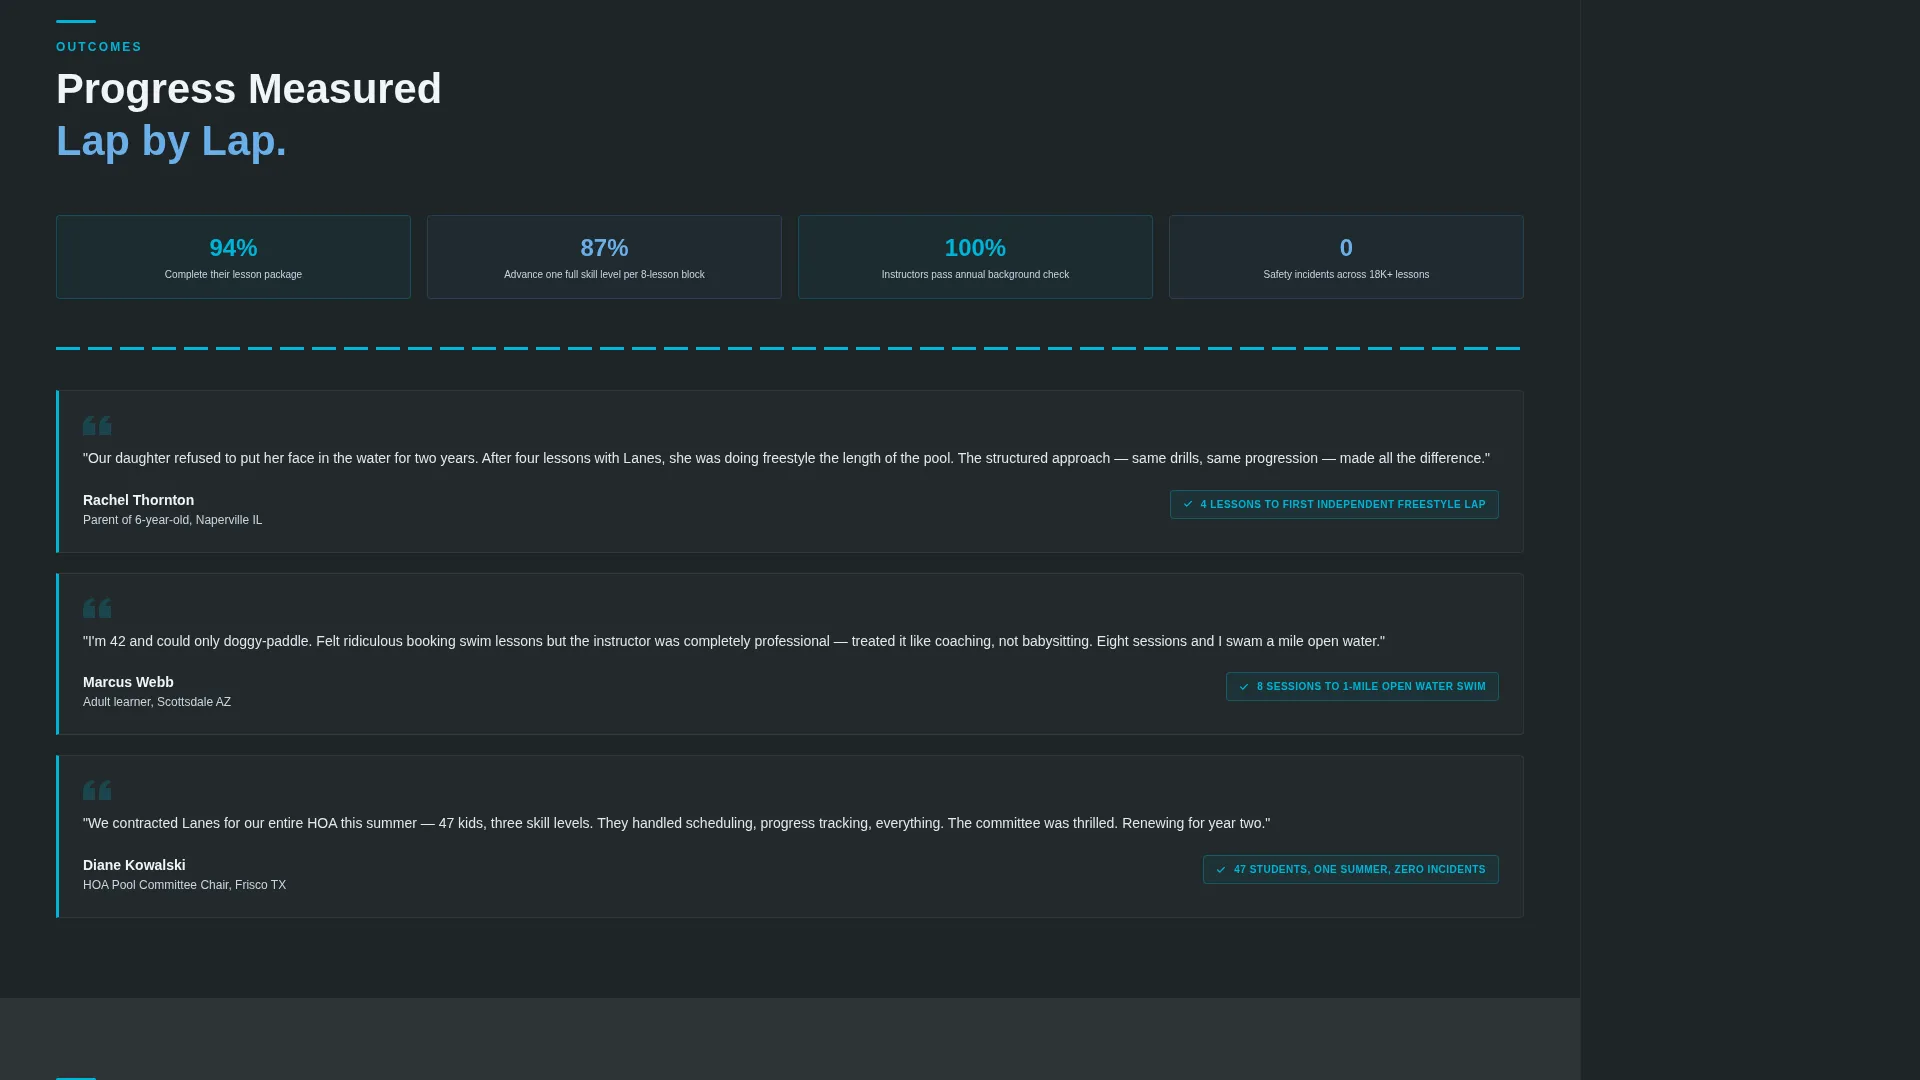
Task: Click 'Parent of 6-year-old, Naperville IL' text
Action: pyautogui.click(x=172, y=520)
